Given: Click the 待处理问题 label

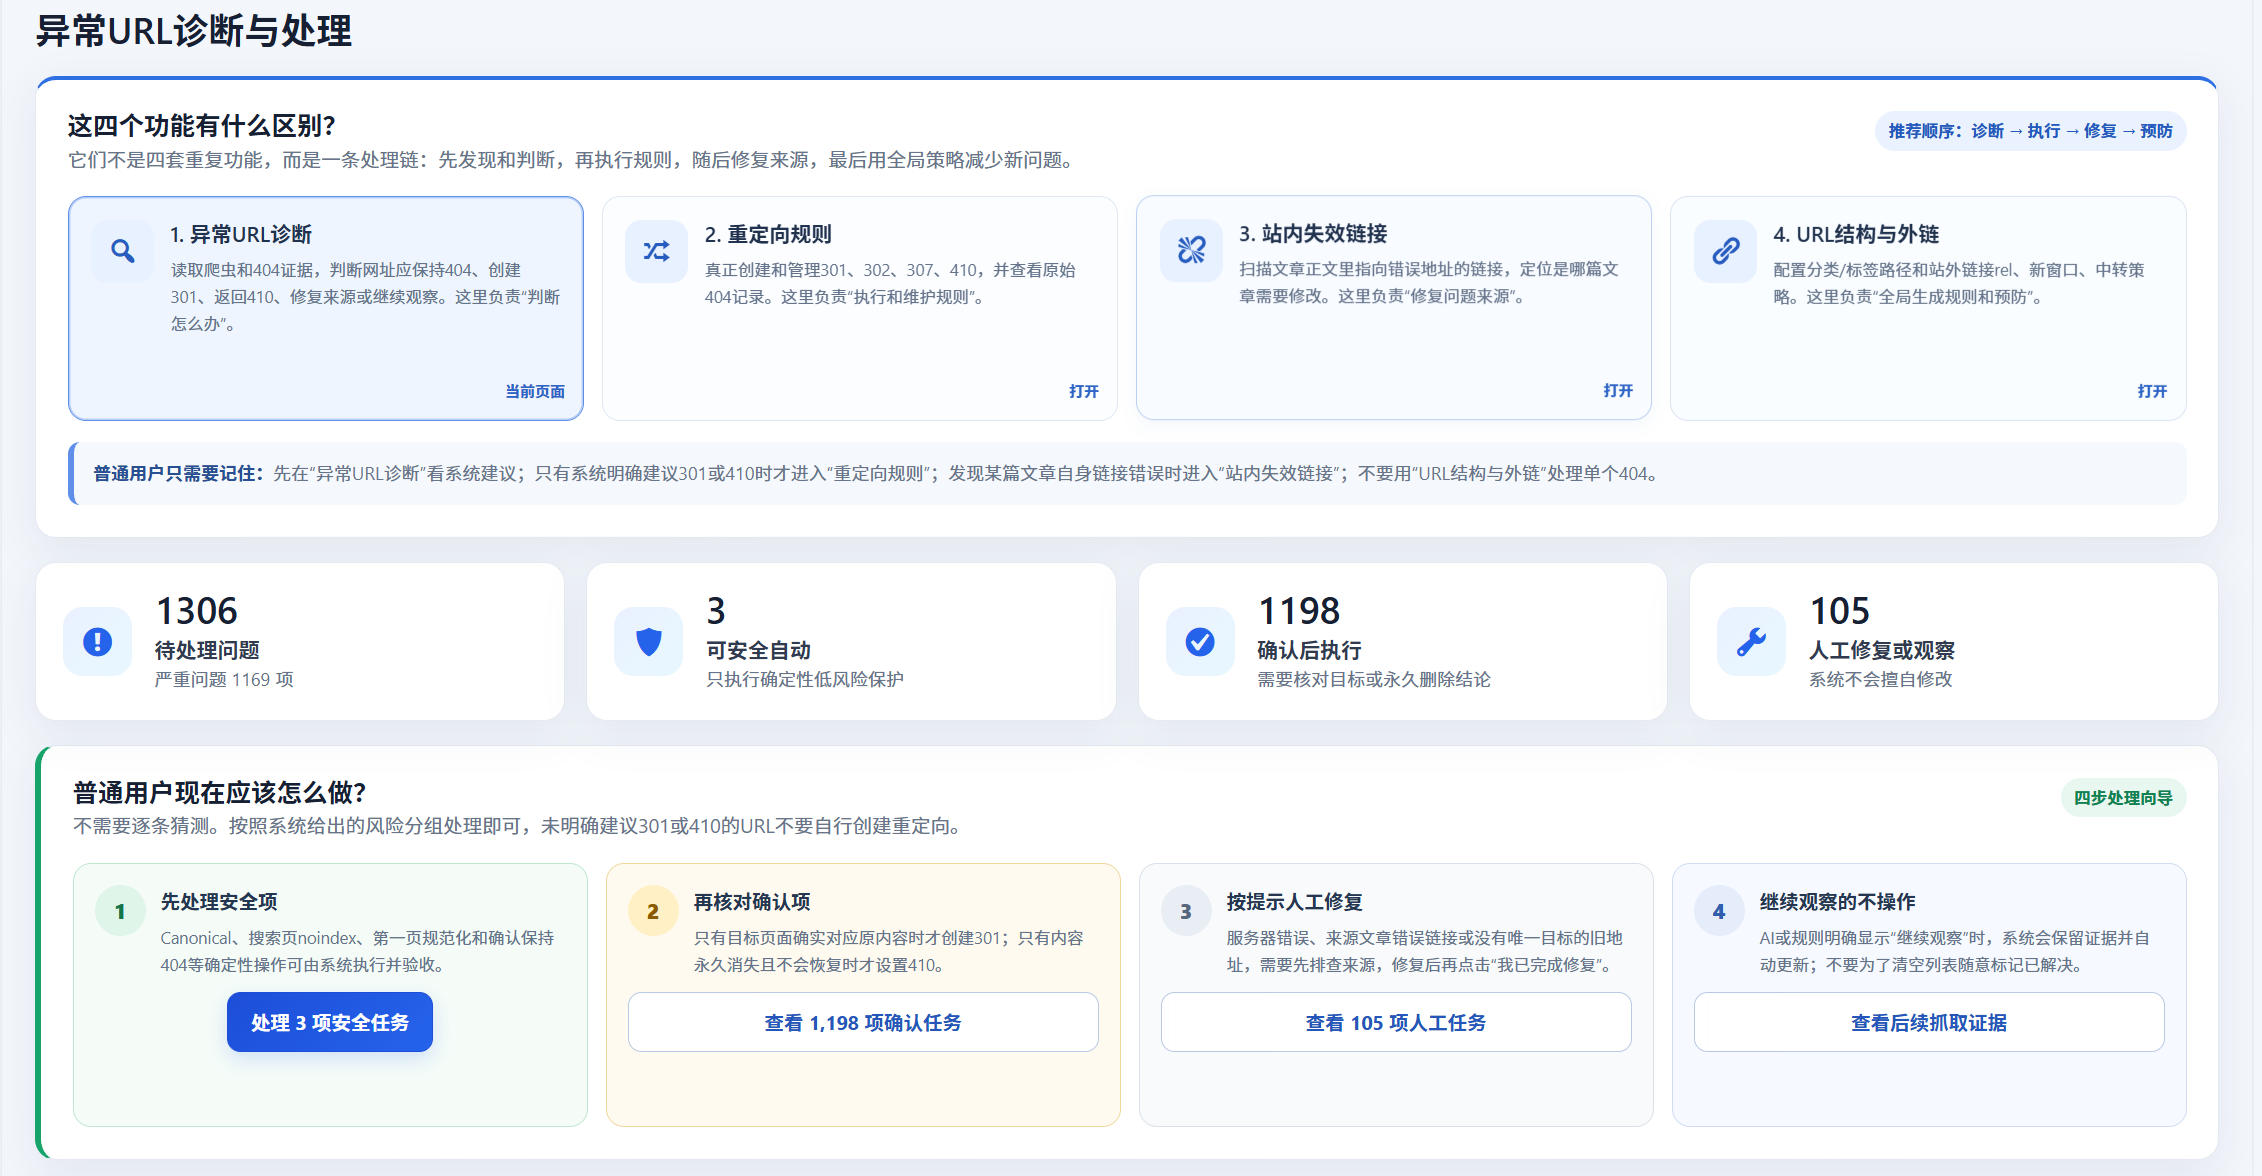Looking at the screenshot, I should (207, 650).
